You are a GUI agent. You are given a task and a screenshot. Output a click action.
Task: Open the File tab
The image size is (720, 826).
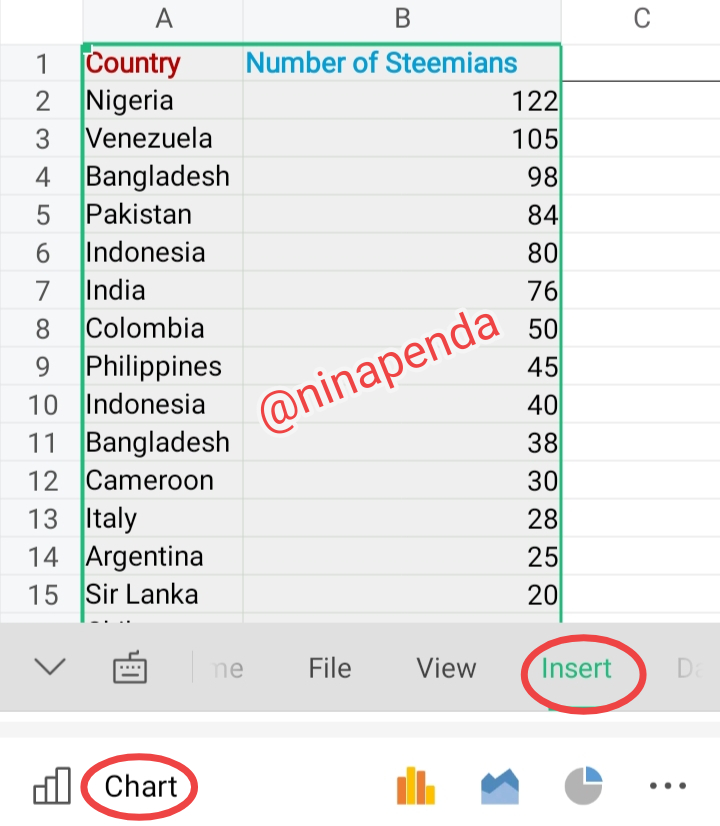click(x=330, y=668)
